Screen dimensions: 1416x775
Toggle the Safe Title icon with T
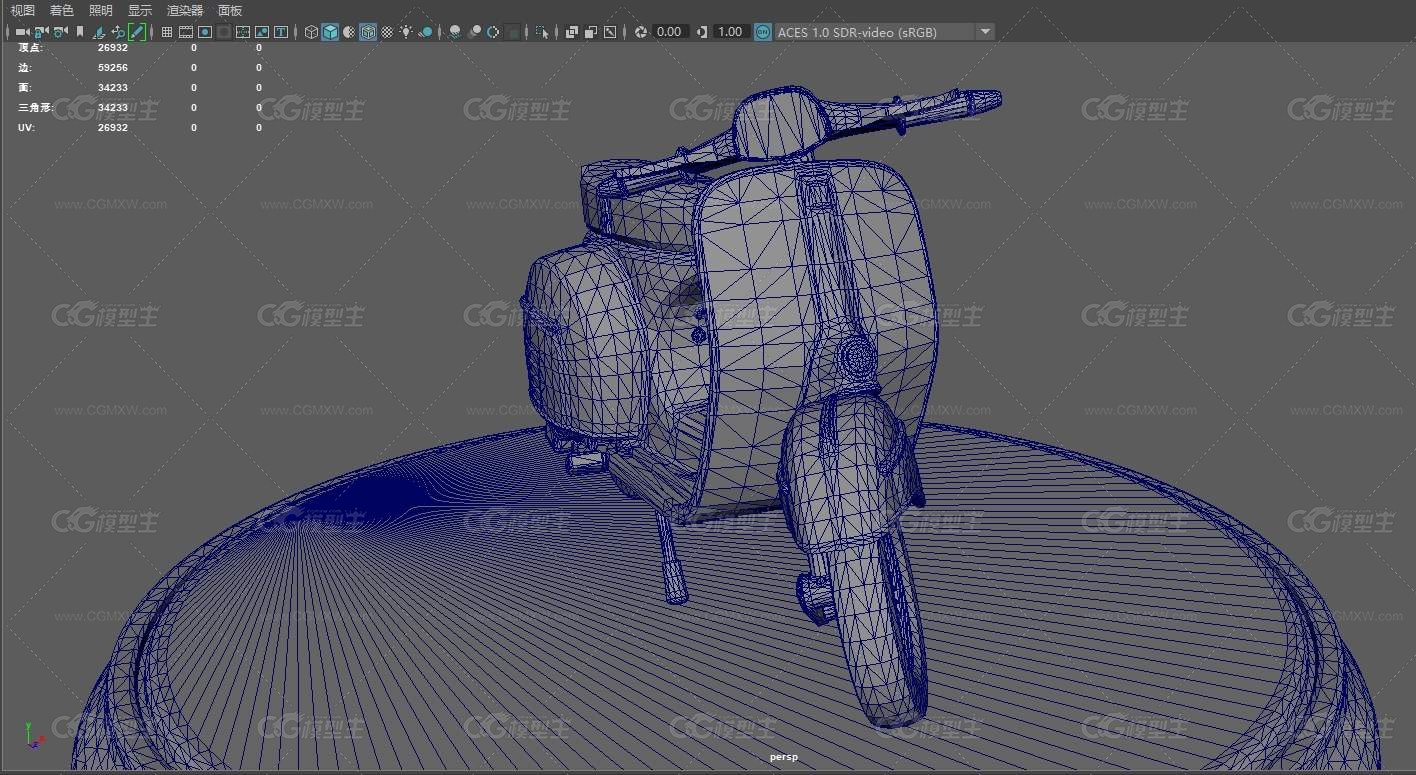(281, 32)
